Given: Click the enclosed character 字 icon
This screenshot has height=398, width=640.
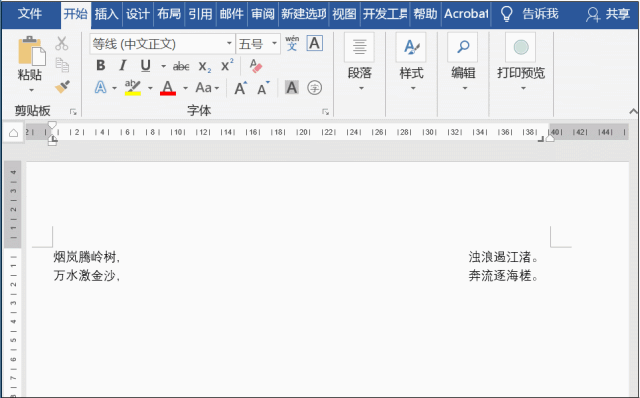Looking at the screenshot, I should [314, 87].
